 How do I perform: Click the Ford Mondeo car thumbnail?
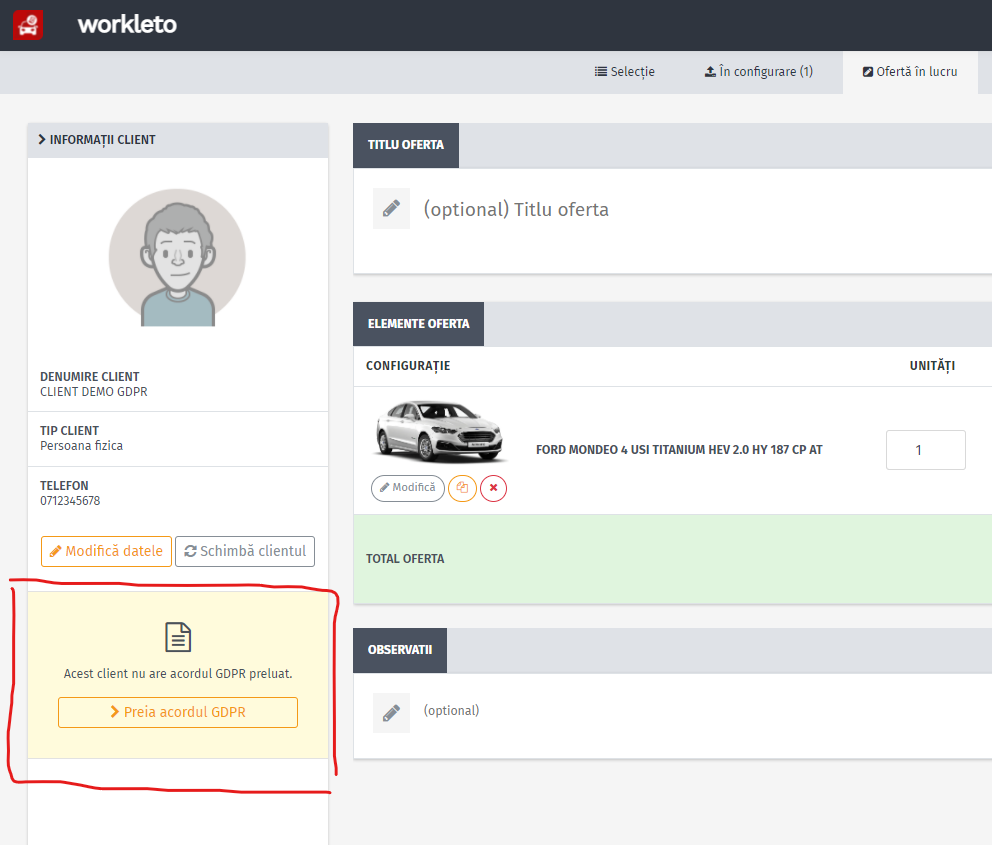click(x=440, y=431)
